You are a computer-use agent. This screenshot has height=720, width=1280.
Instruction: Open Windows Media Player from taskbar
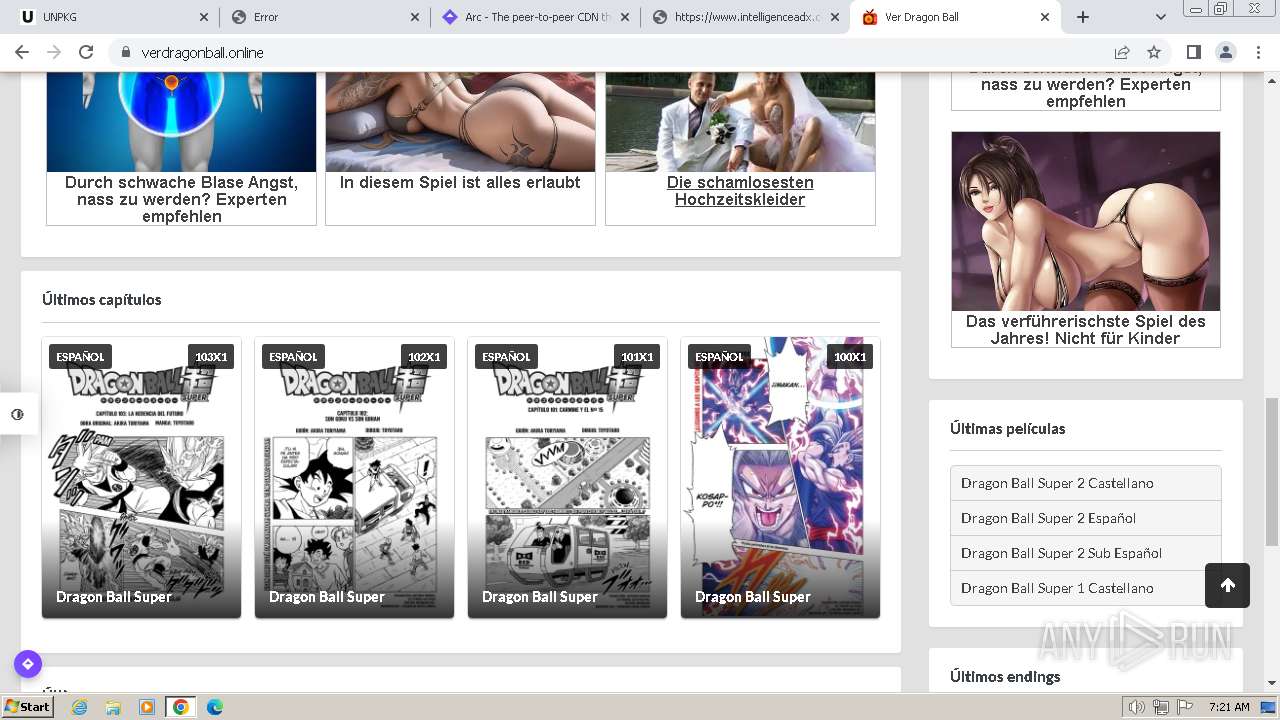(x=147, y=707)
